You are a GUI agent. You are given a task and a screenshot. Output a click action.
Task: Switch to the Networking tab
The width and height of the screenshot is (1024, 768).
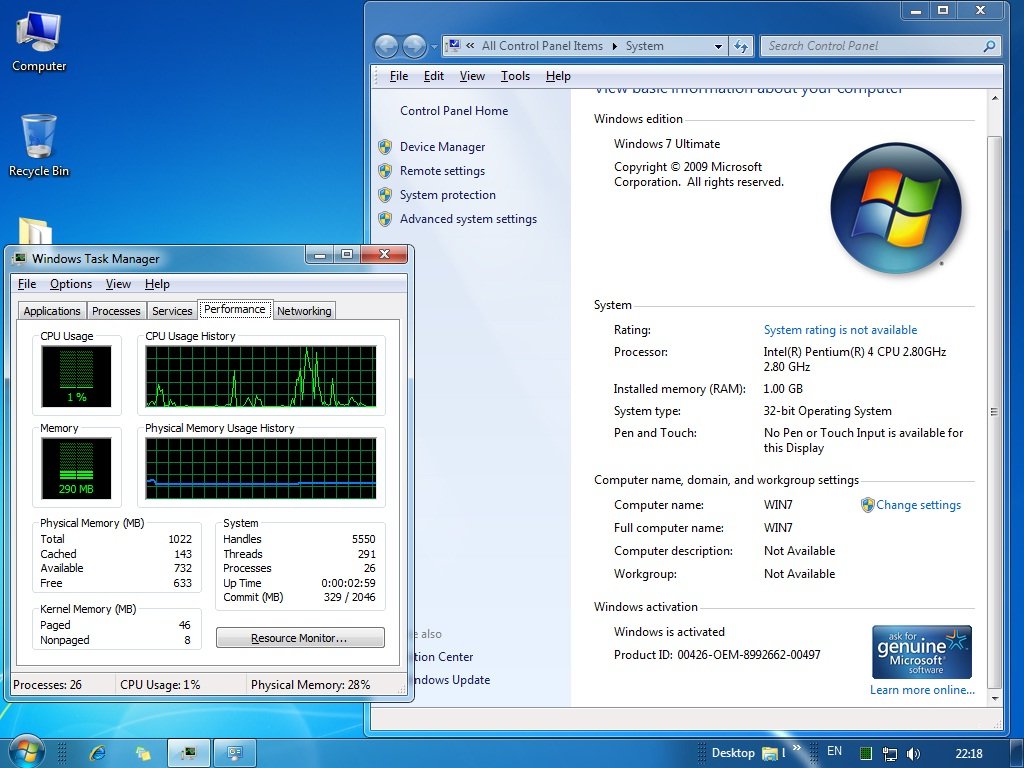point(304,310)
